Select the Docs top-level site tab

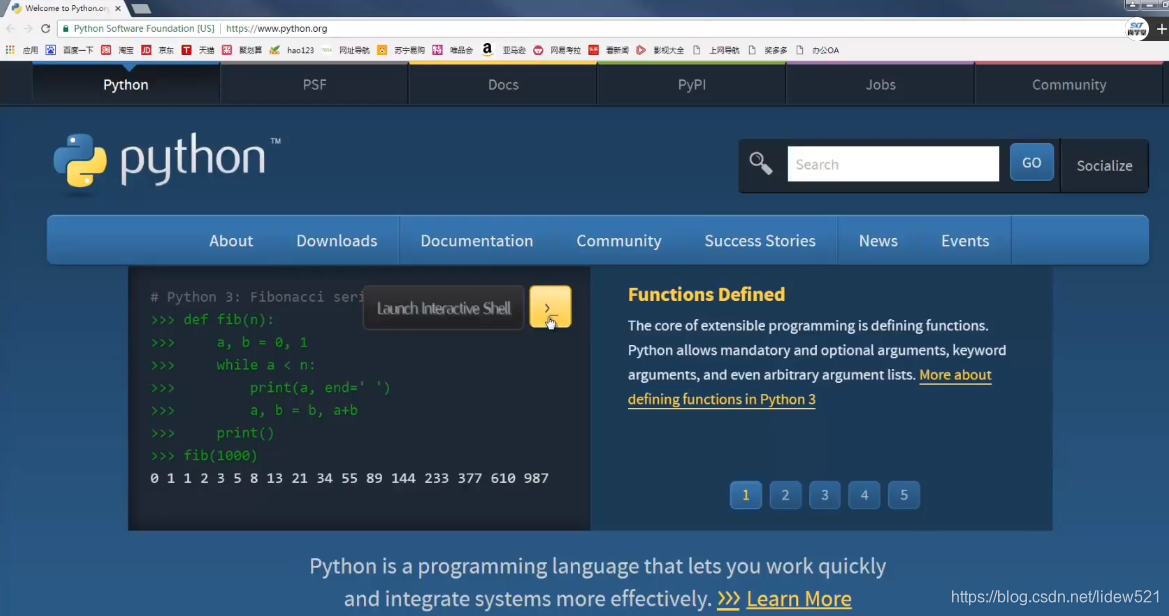[x=503, y=84]
